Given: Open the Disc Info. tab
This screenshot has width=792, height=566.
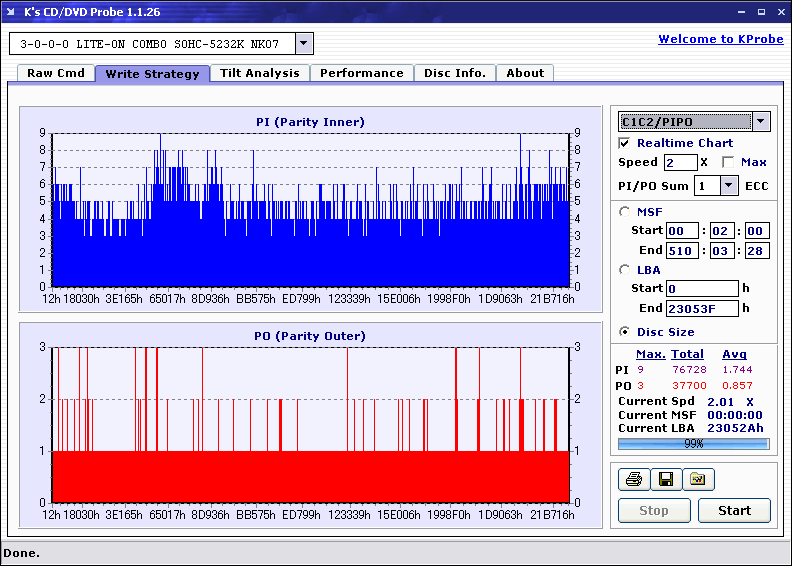Looking at the screenshot, I should point(454,73).
